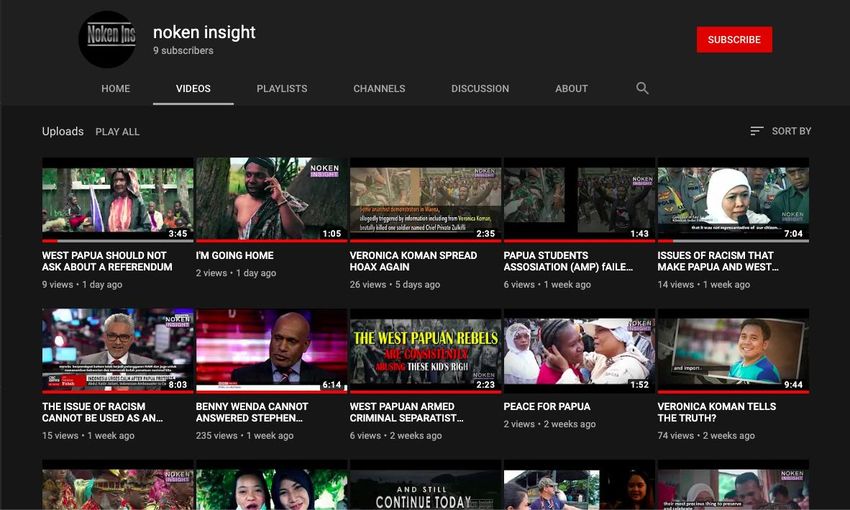Open title Veronica Koman Tells the Truth?
This screenshot has height=510, width=850.
(717, 412)
